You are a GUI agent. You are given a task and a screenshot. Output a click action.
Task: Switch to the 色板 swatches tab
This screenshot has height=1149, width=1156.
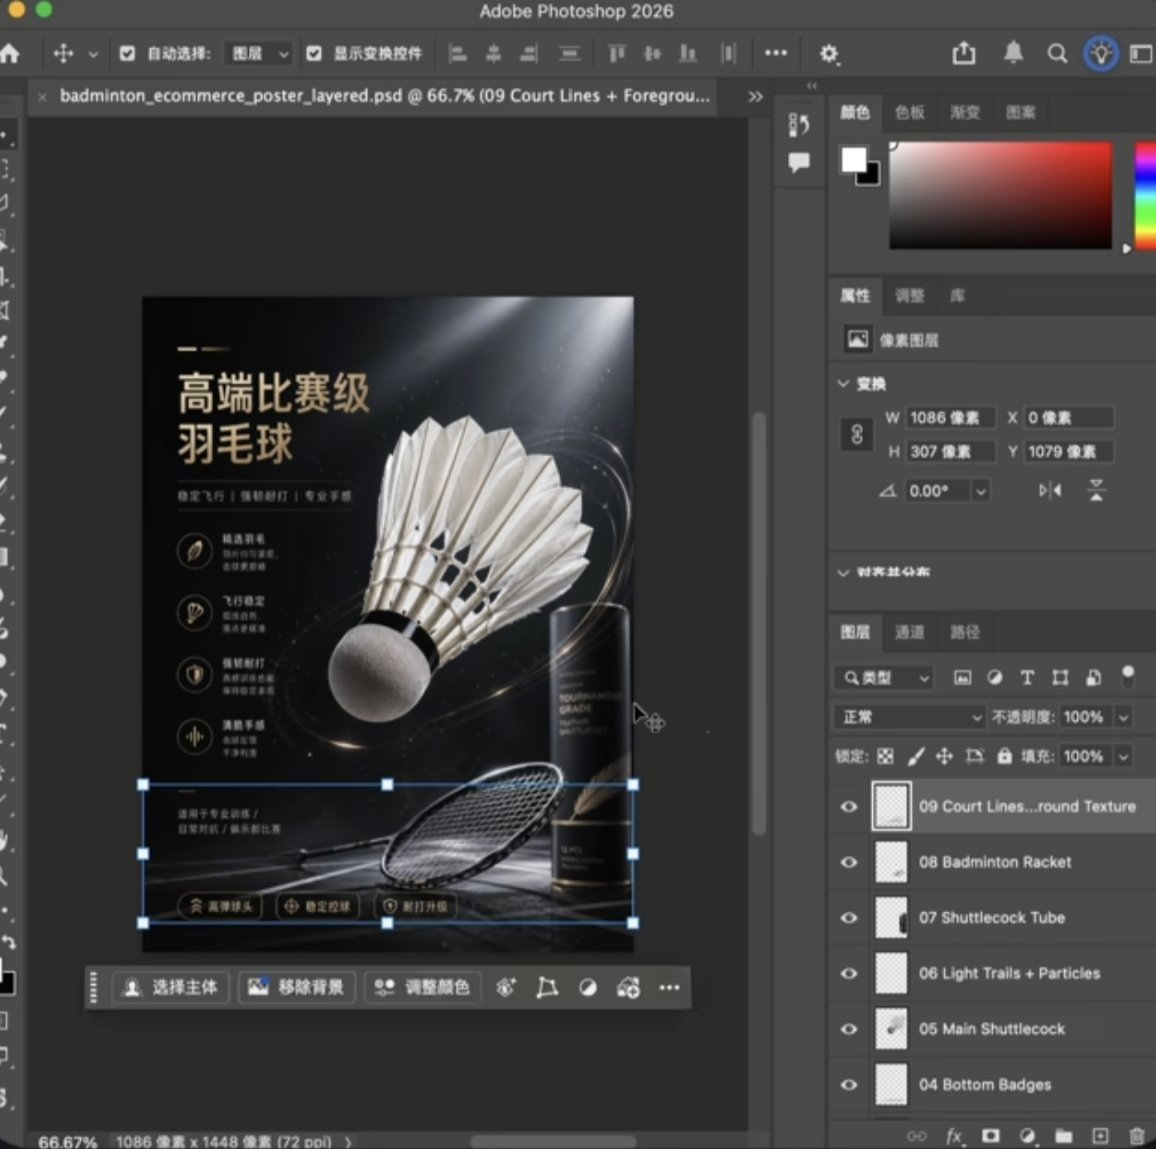pos(909,113)
